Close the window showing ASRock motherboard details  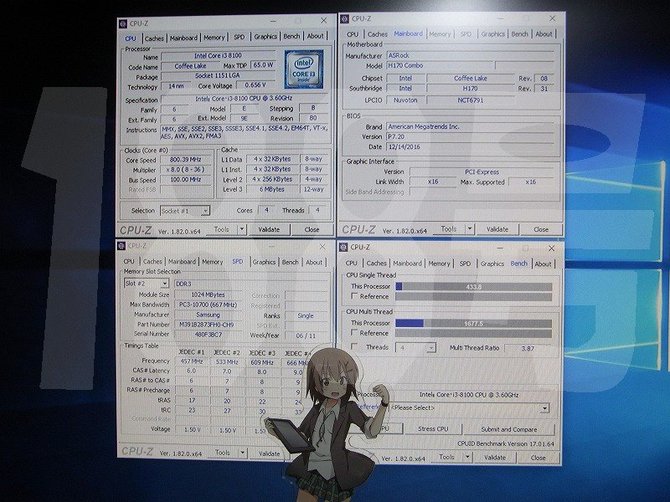coord(552,19)
